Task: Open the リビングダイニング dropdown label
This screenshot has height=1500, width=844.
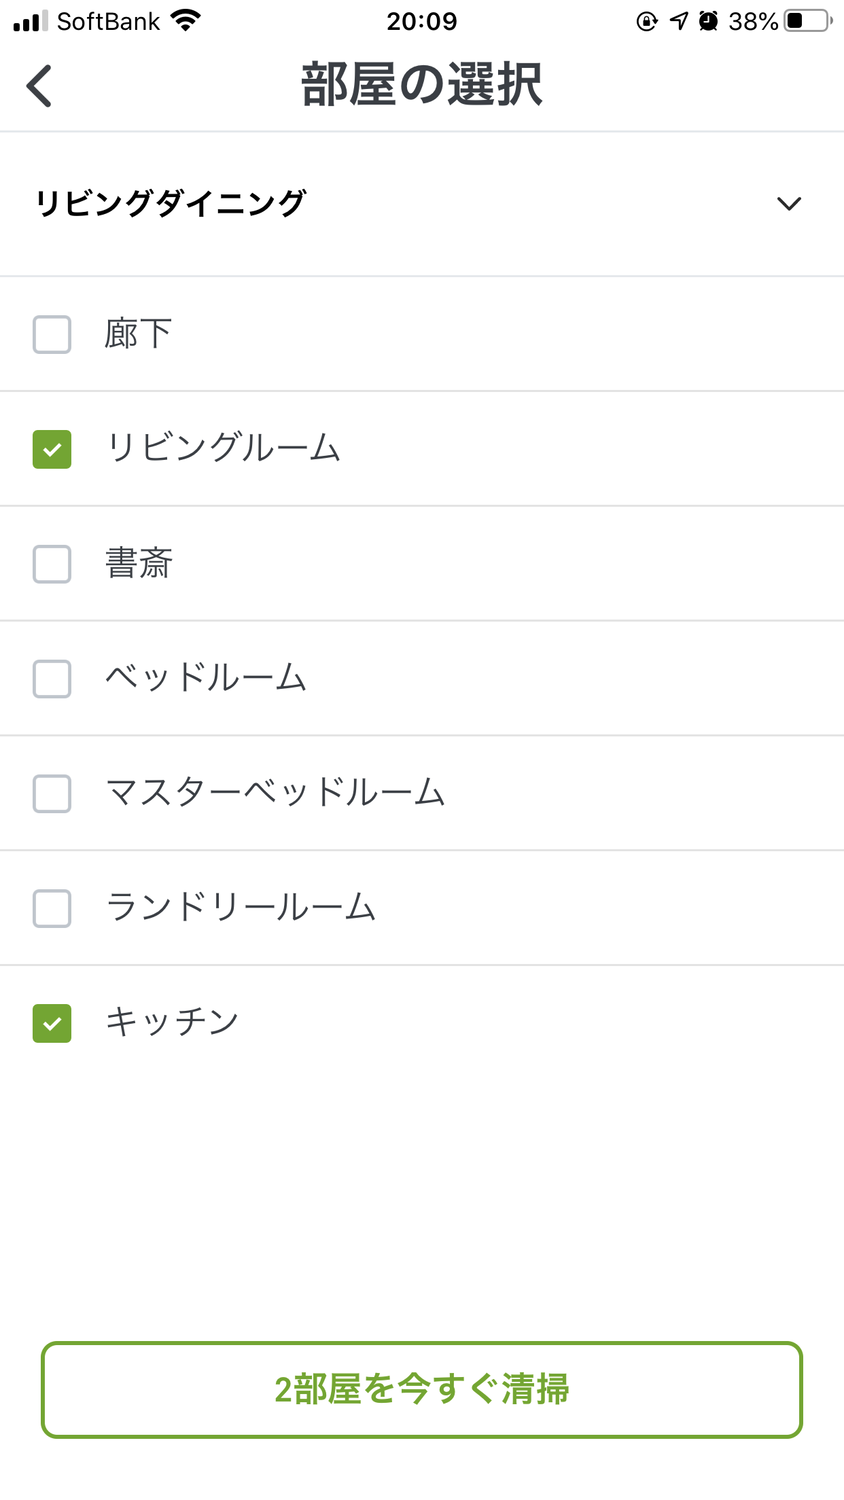Action: coord(170,204)
